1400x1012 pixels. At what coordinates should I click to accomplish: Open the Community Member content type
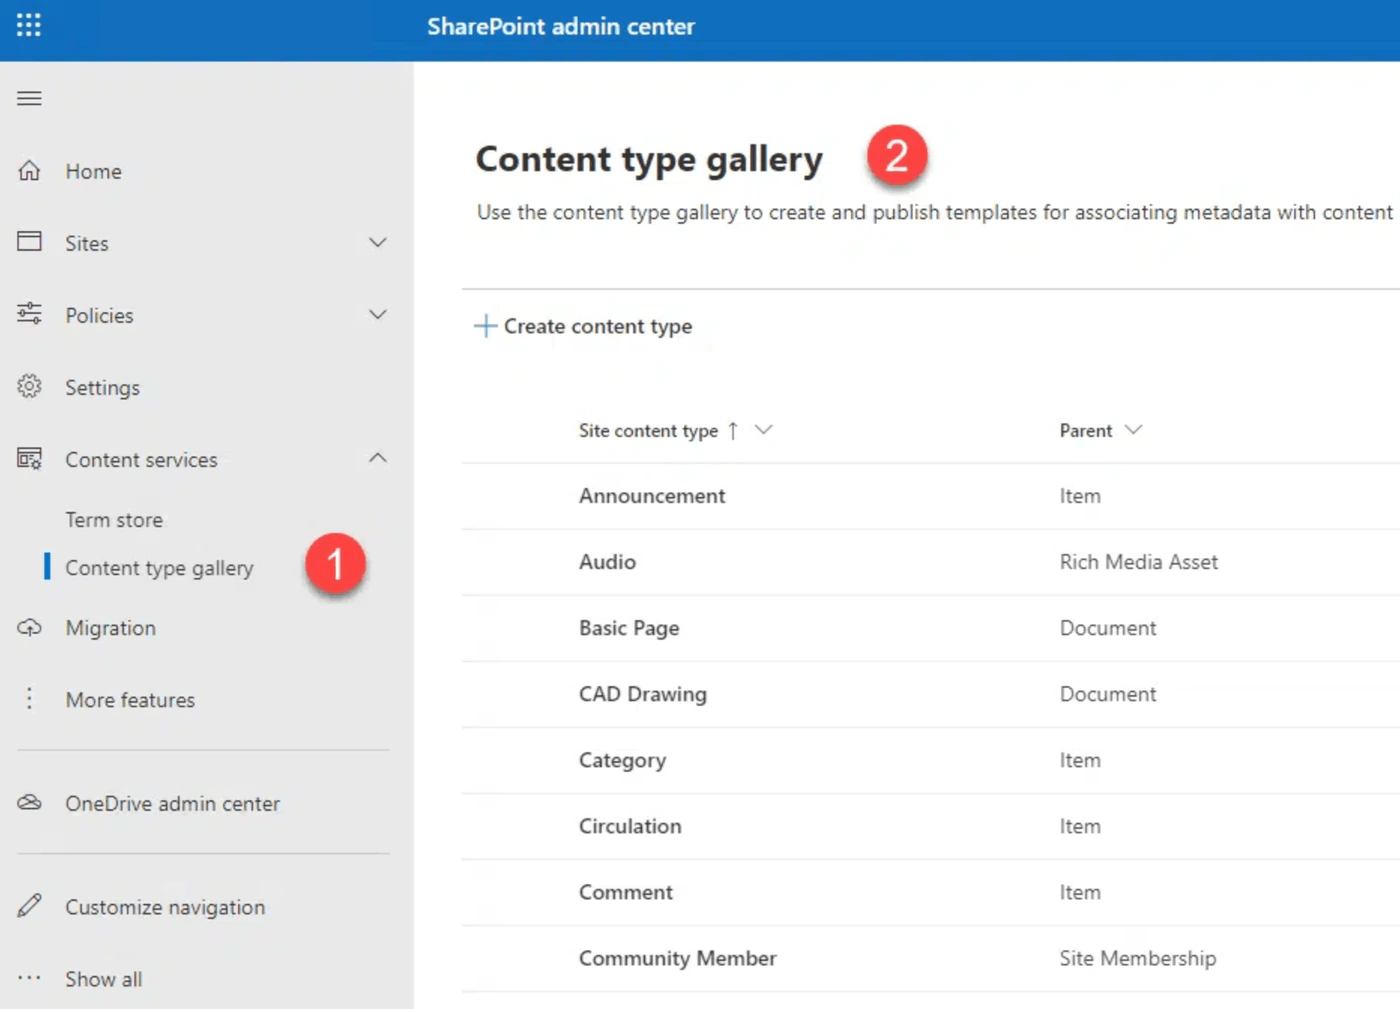678,958
